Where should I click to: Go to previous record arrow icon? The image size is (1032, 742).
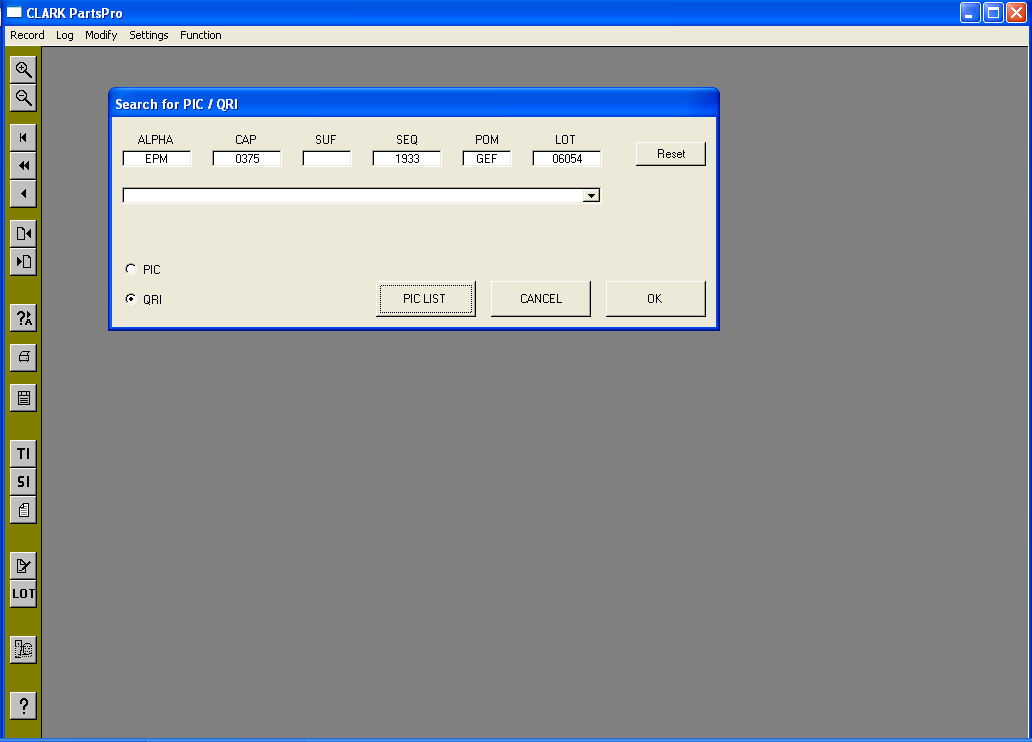pyautogui.click(x=23, y=194)
